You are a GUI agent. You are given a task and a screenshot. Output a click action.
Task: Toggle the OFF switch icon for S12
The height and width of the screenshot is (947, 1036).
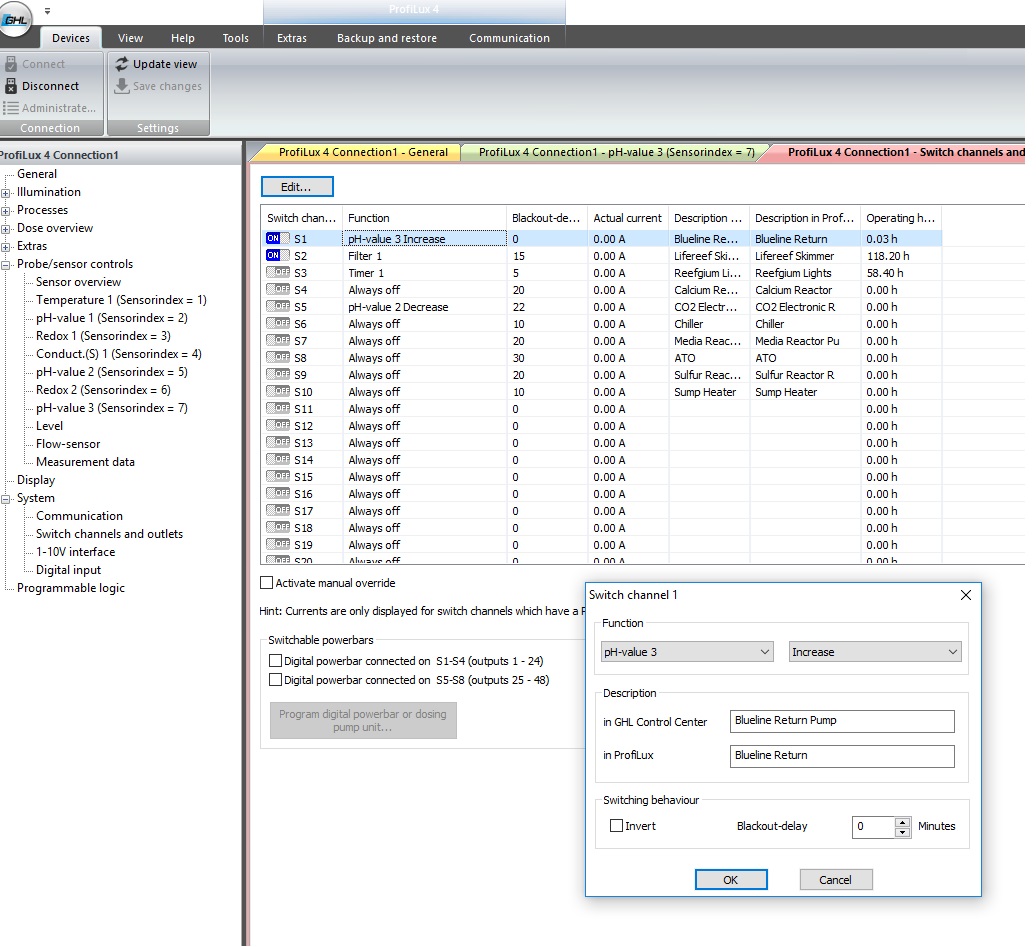coord(278,426)
